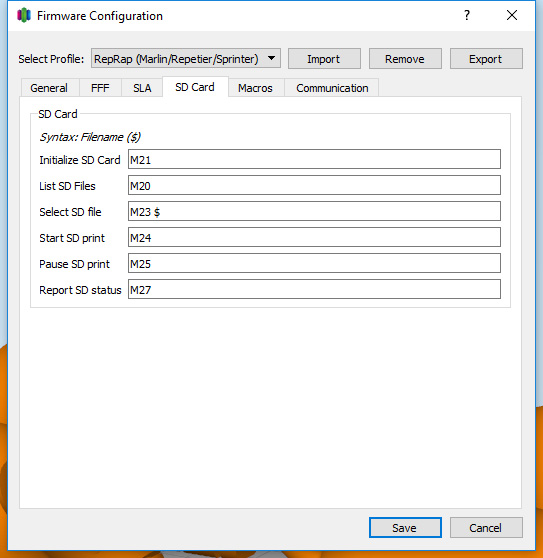Click the Start SD print field
The height and width of the screenshot is (558, 543).
tap(314, 237)
